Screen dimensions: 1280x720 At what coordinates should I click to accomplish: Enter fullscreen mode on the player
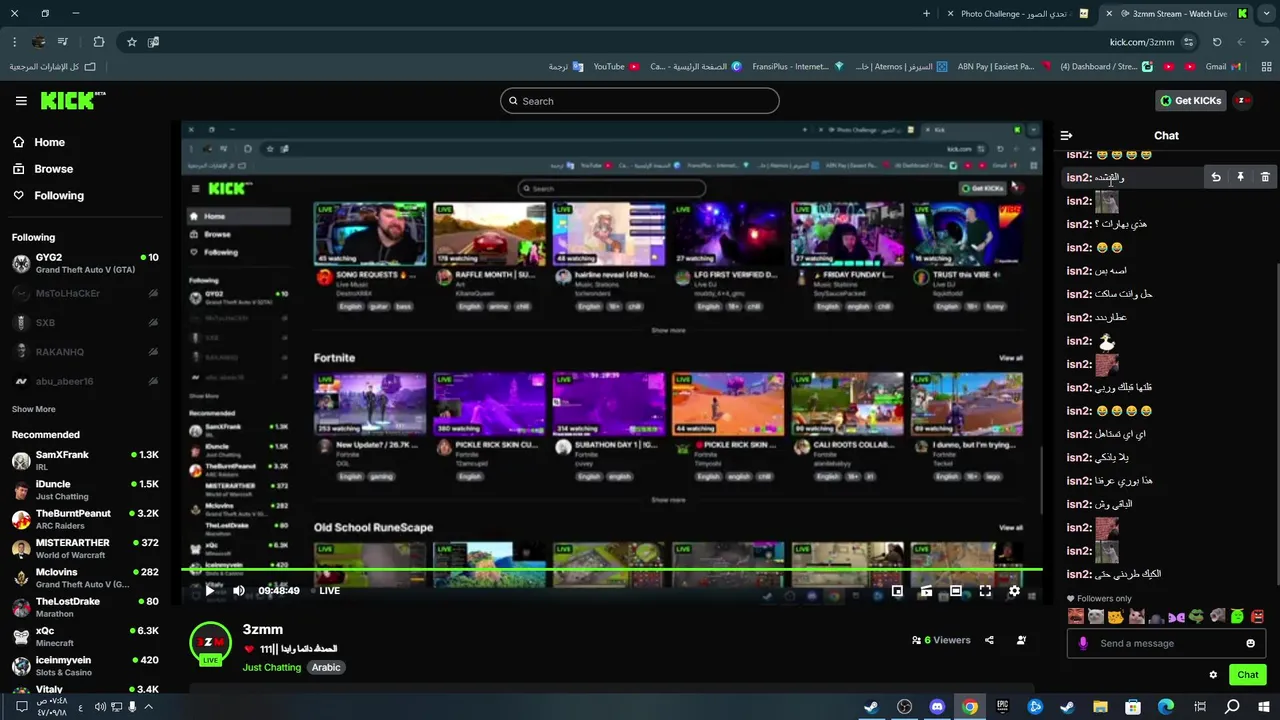985,591
